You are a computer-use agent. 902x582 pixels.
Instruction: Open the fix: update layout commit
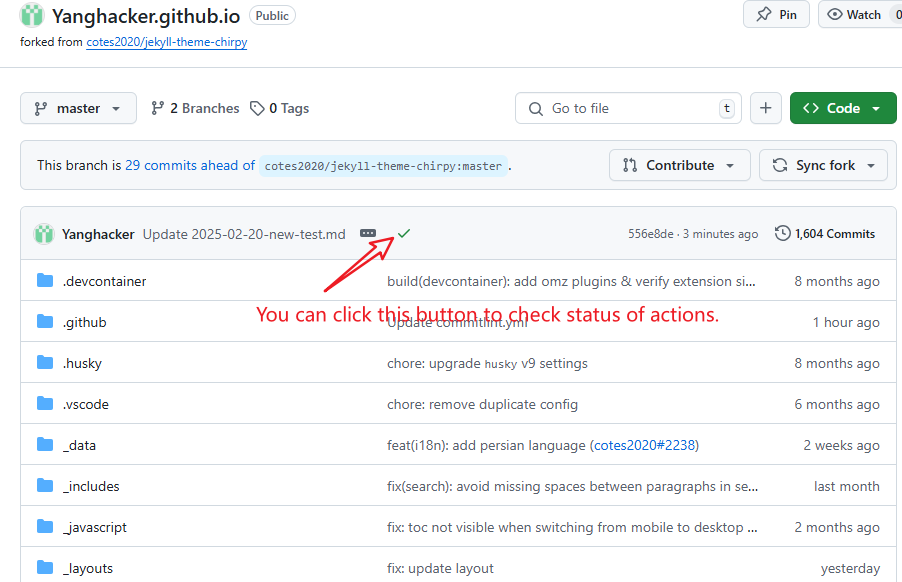(440, 568)
